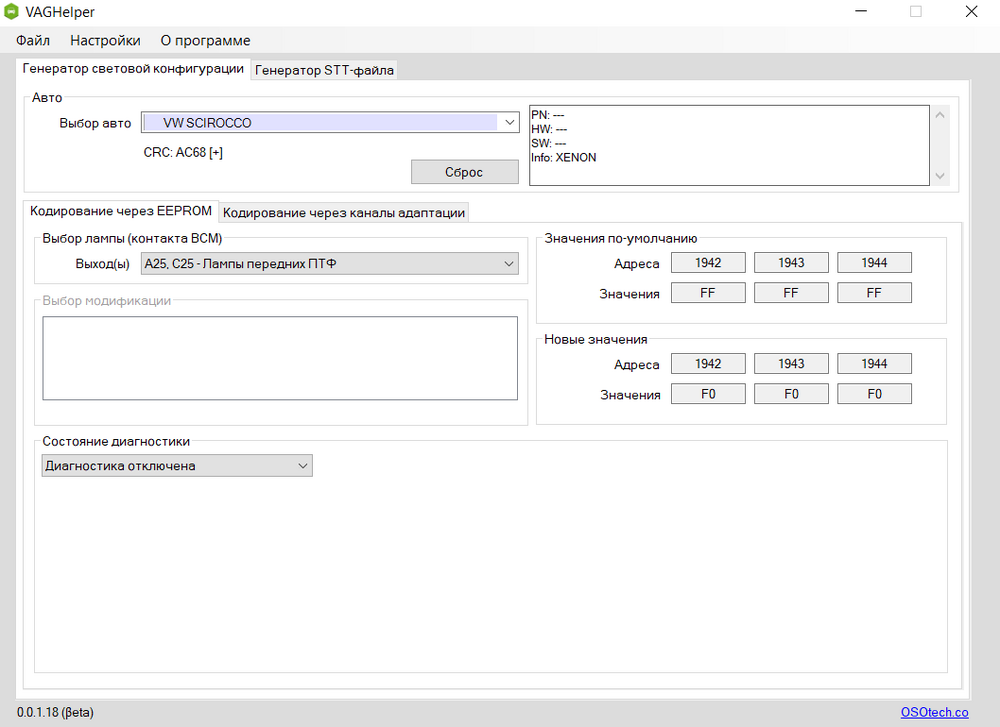The width and height of the screenshot is (1000, 727).
Task: Open the О программе menu
Action: [x=205, y=41]
